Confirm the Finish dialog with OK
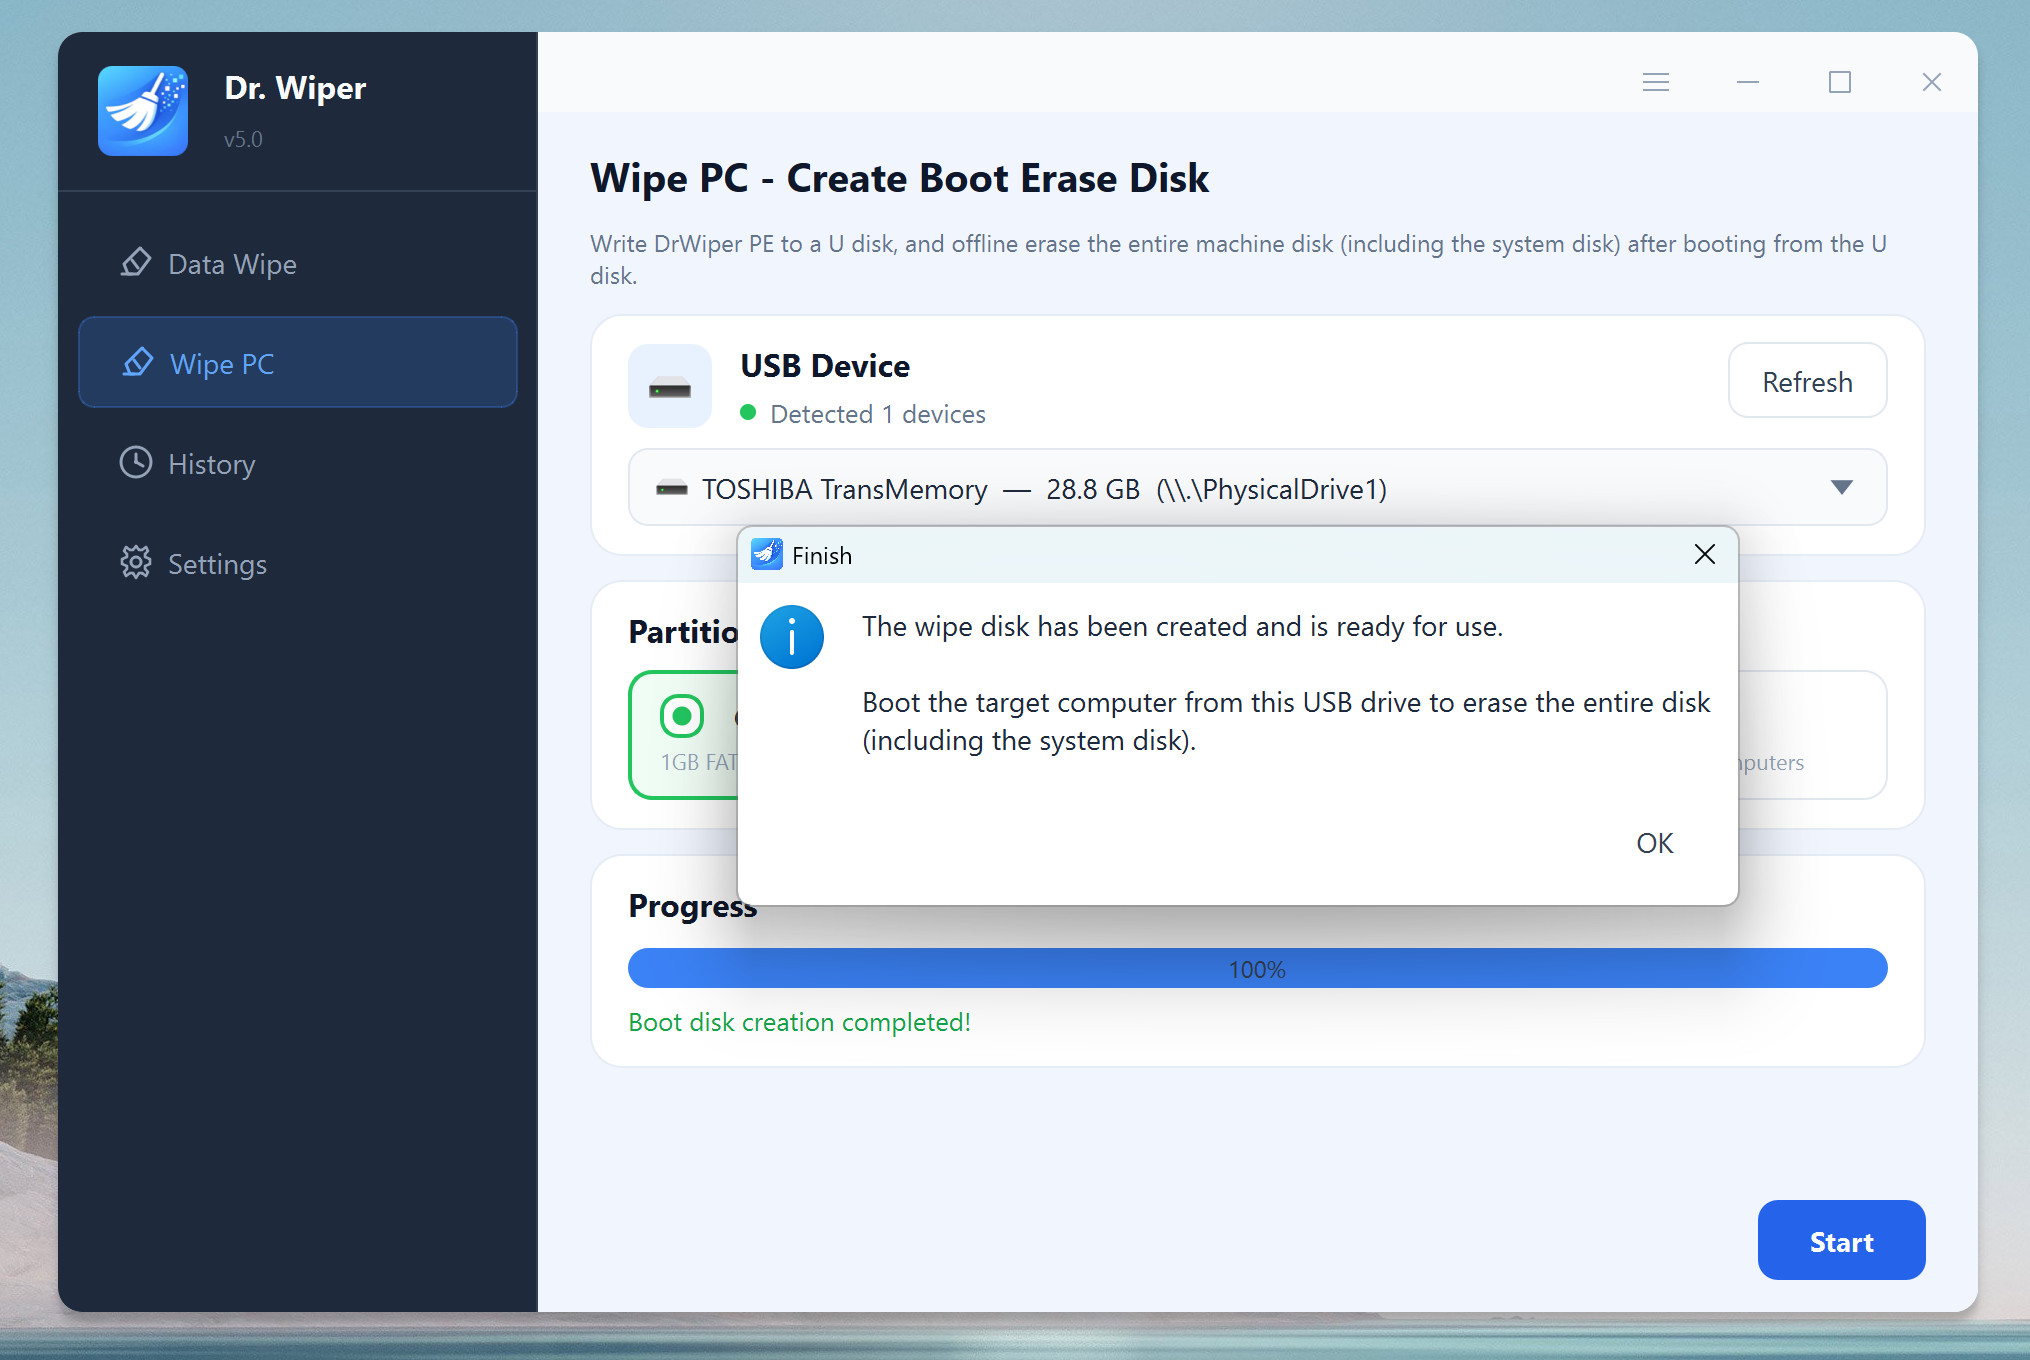Viewport: 2030px width, 1360px height. pos(1655,843)
